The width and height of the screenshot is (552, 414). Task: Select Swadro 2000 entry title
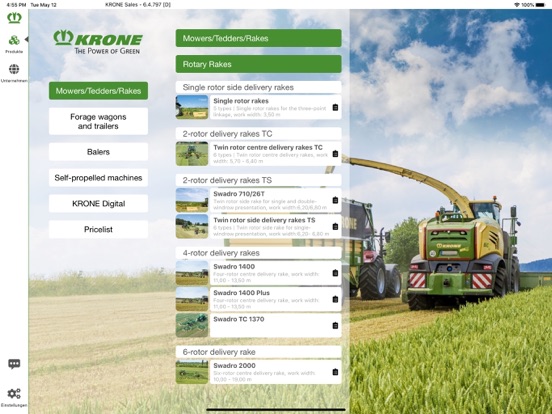[x=234, y=366]
